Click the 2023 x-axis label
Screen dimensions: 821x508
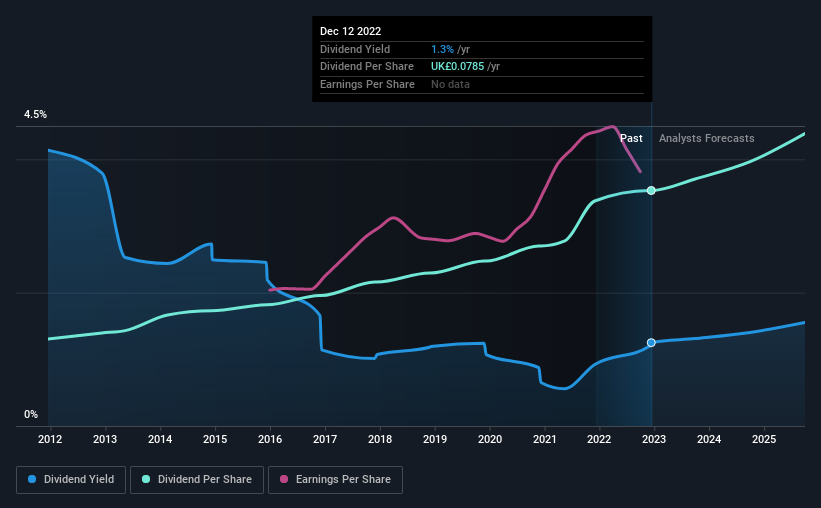point(654,439)
